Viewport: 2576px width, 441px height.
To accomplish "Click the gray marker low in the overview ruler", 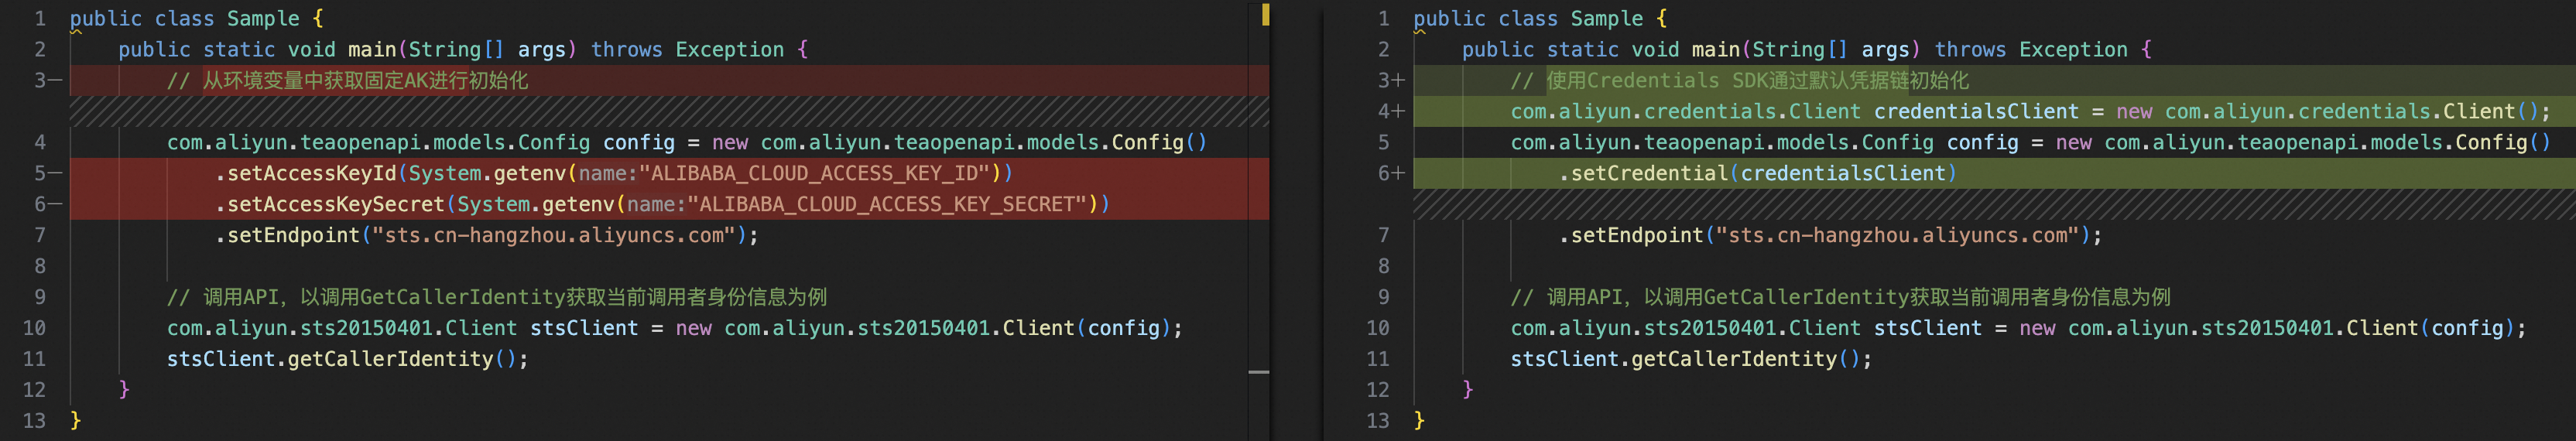I will (1259, 372).
